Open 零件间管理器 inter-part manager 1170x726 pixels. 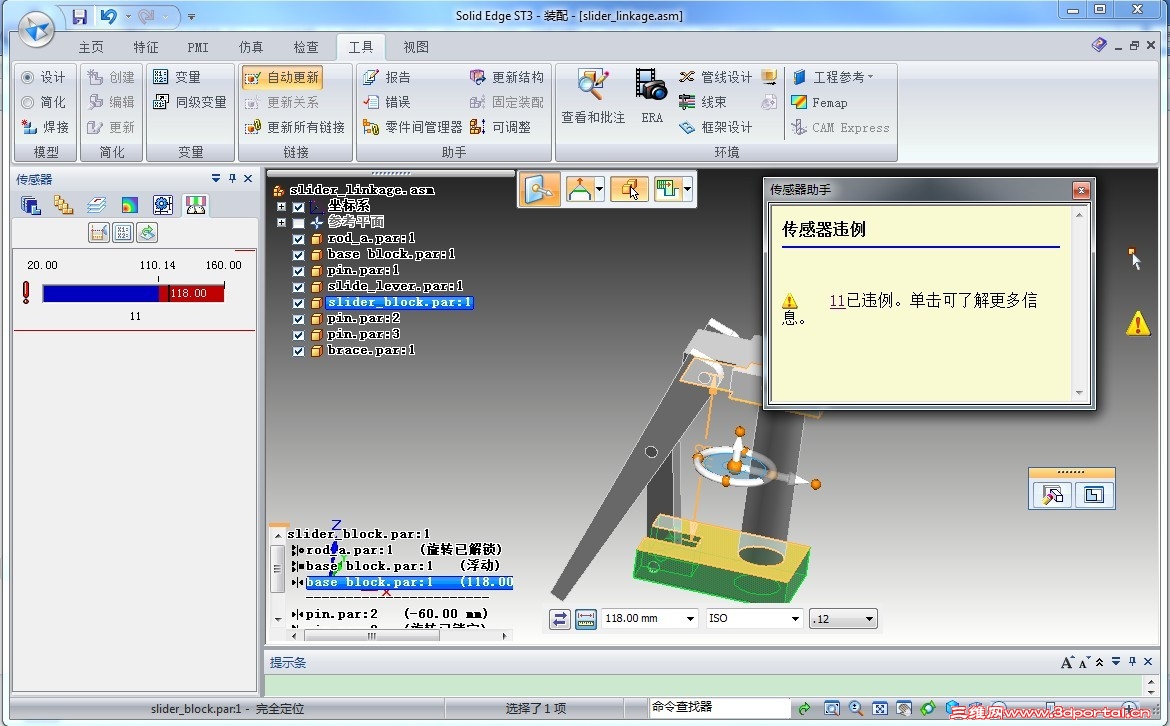[x=413, y=128]
